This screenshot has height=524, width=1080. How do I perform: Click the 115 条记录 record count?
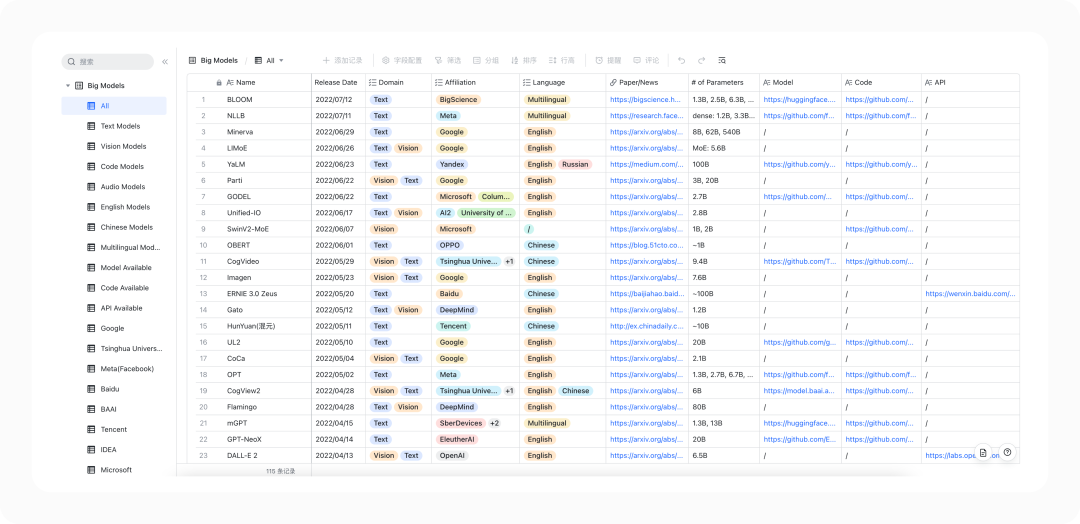280,472
